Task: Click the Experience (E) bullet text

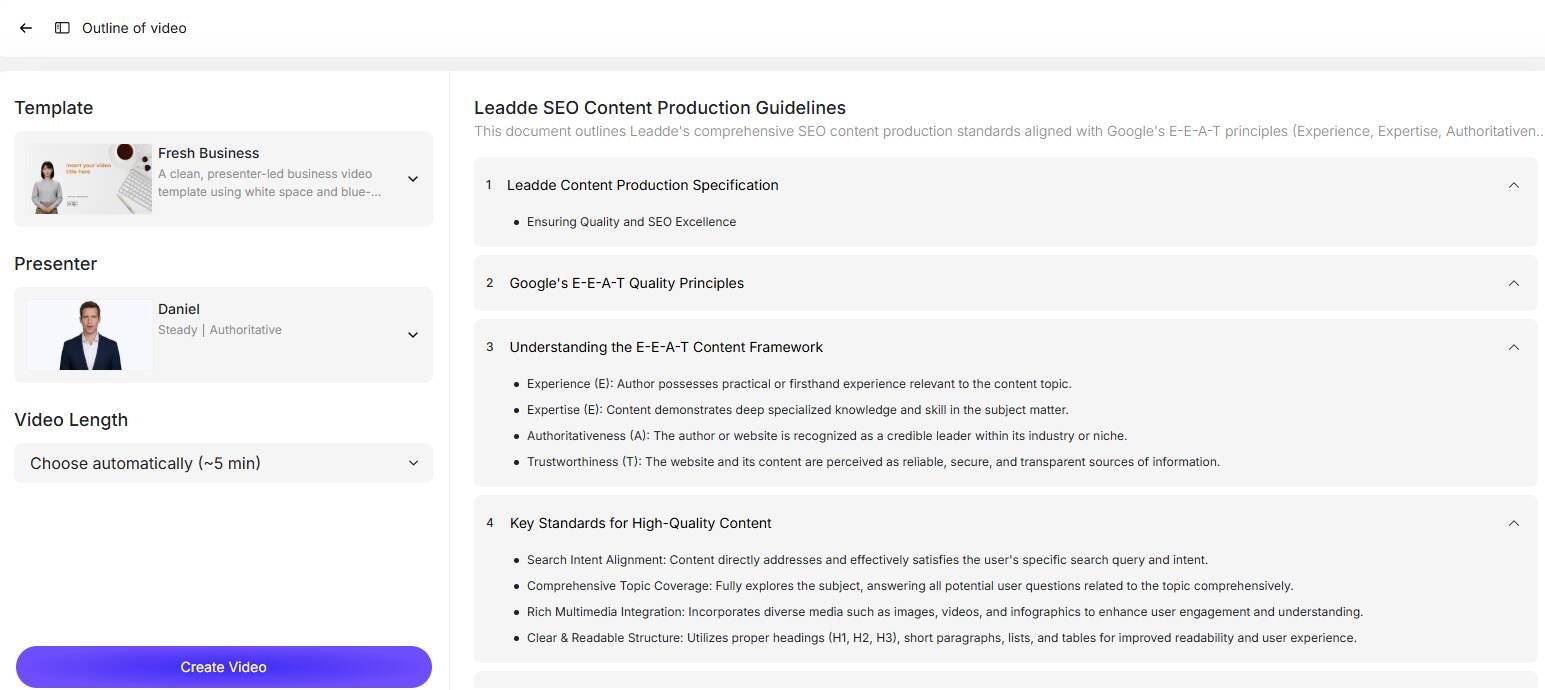Action: coord(799,384)
